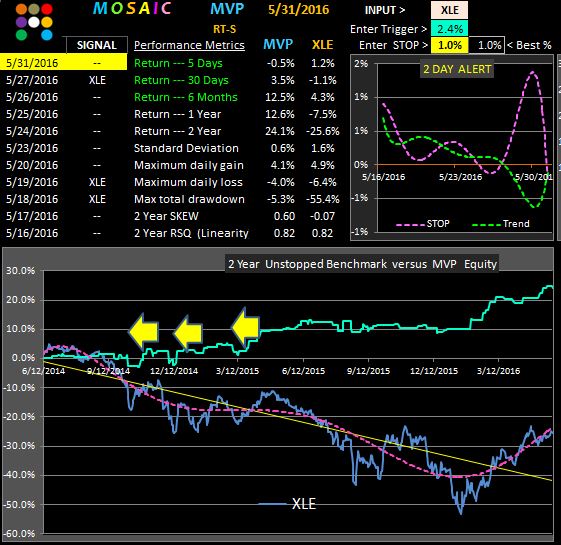Screen dimensions: 561x545
Task: Select XLE max drawdown value -55.4%
Action: (322, 199)
